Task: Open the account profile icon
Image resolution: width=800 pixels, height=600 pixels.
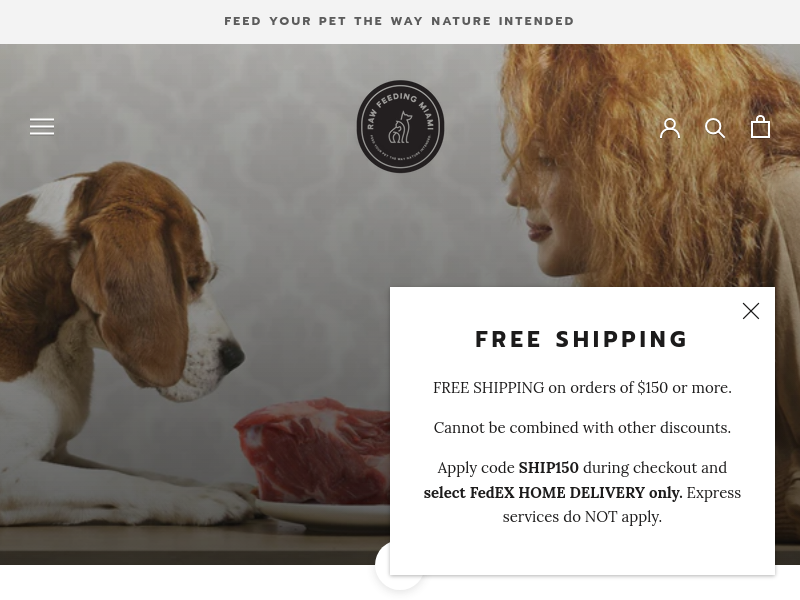Action: (x=669, y=128)
